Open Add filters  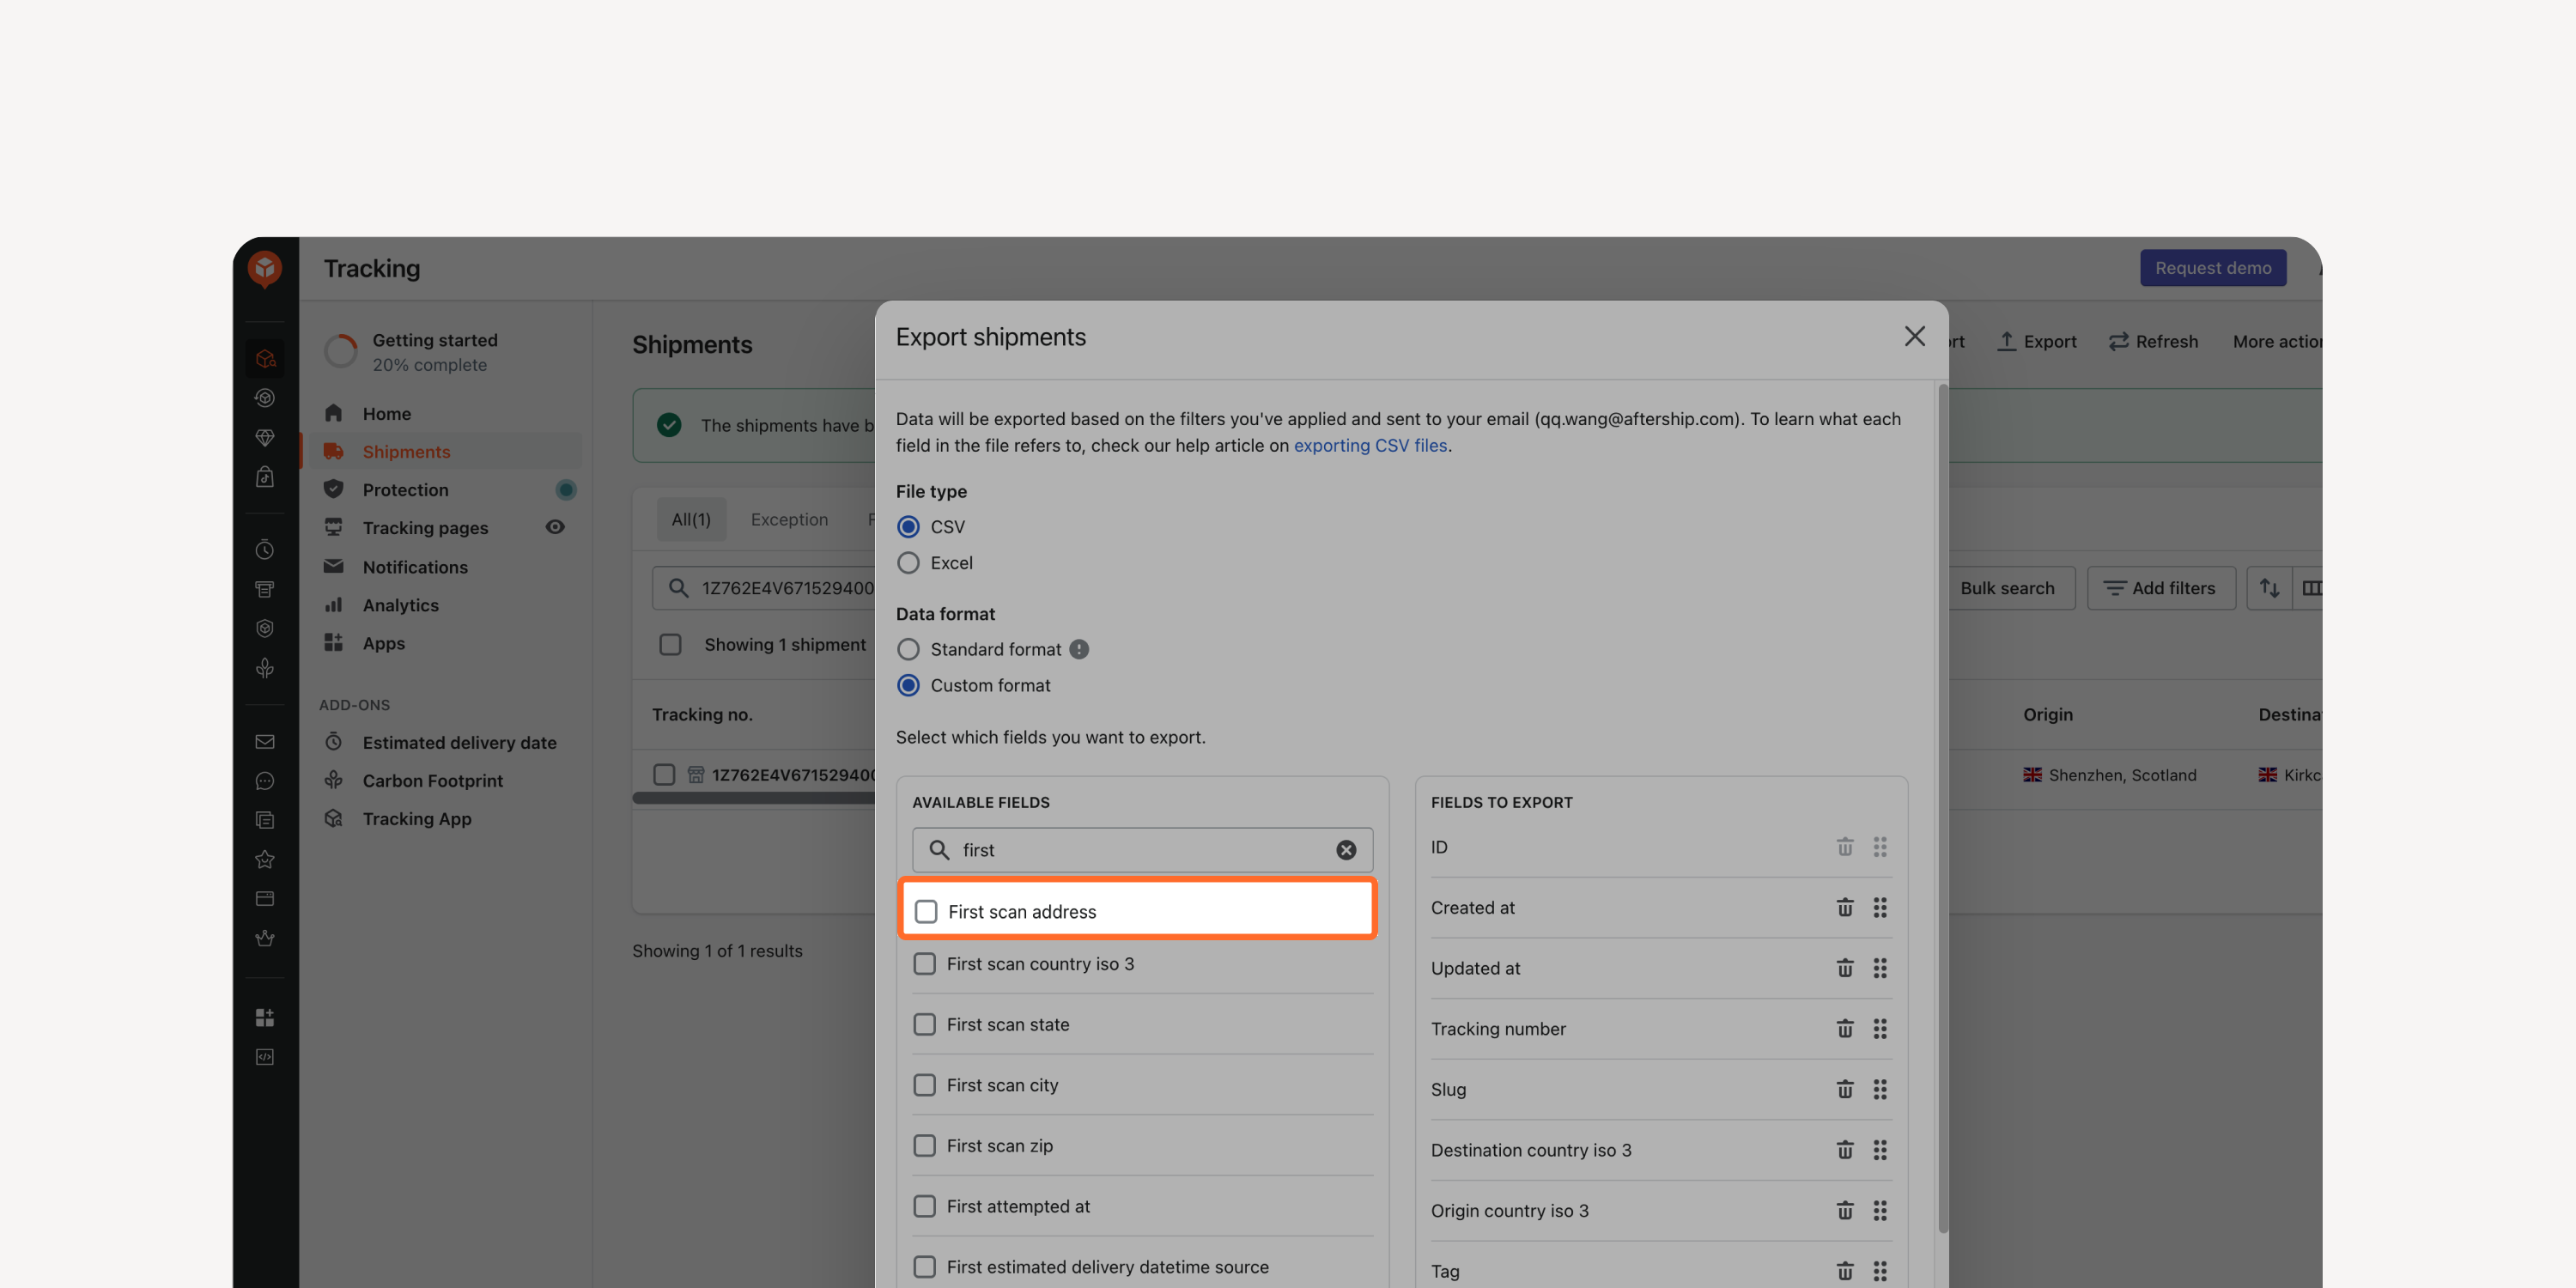click(x=2160, y=588)
